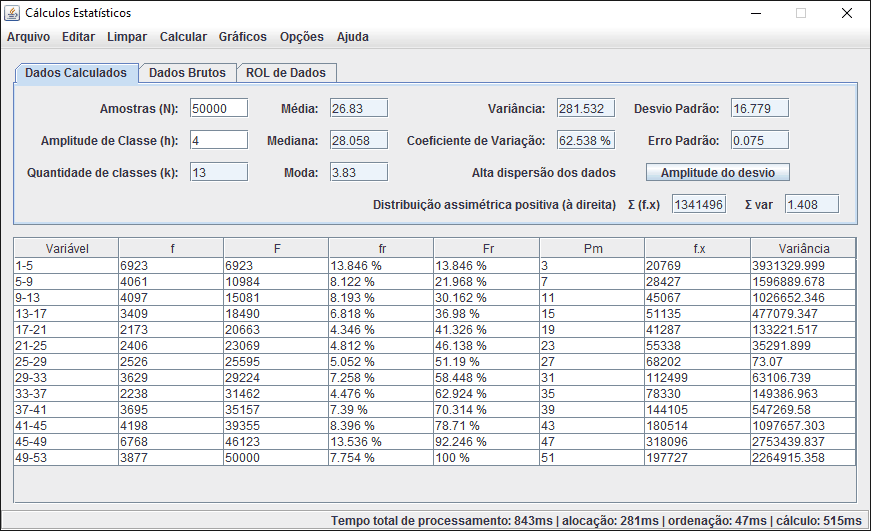Screen dimensions: 871x531
Task: Select the 21-25 class row cell
Action: [x=66, y=345]
